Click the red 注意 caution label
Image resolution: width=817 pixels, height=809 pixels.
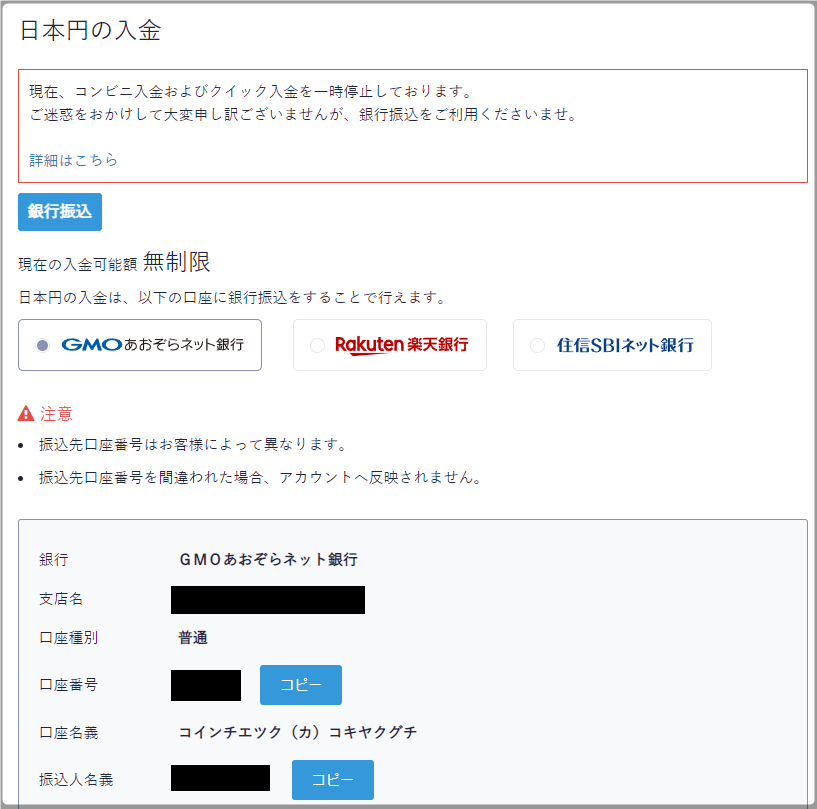56,414
